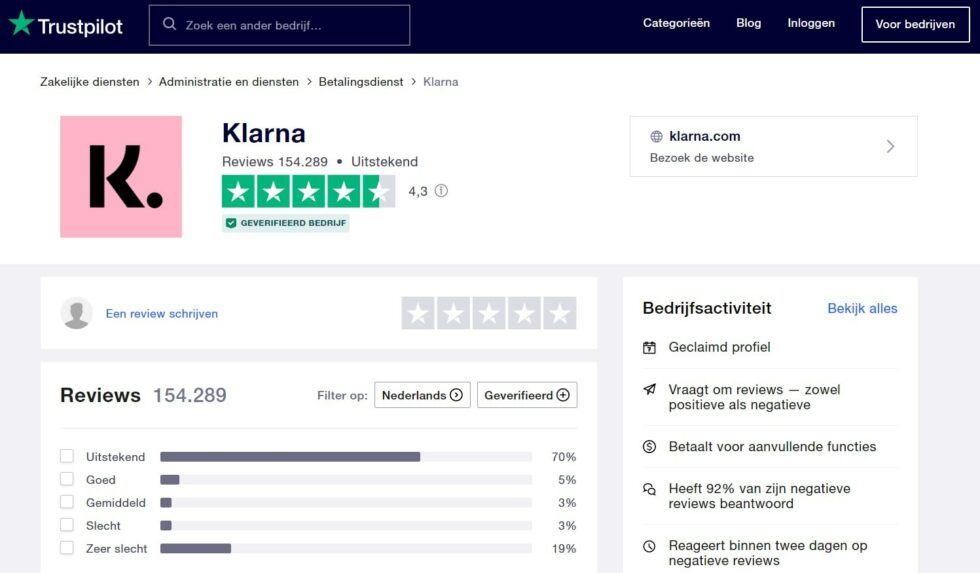Click the rating info icon beside 4,3
Image resolution: width=980 pixels, height=573 pixels.
(x=441, y=191)
